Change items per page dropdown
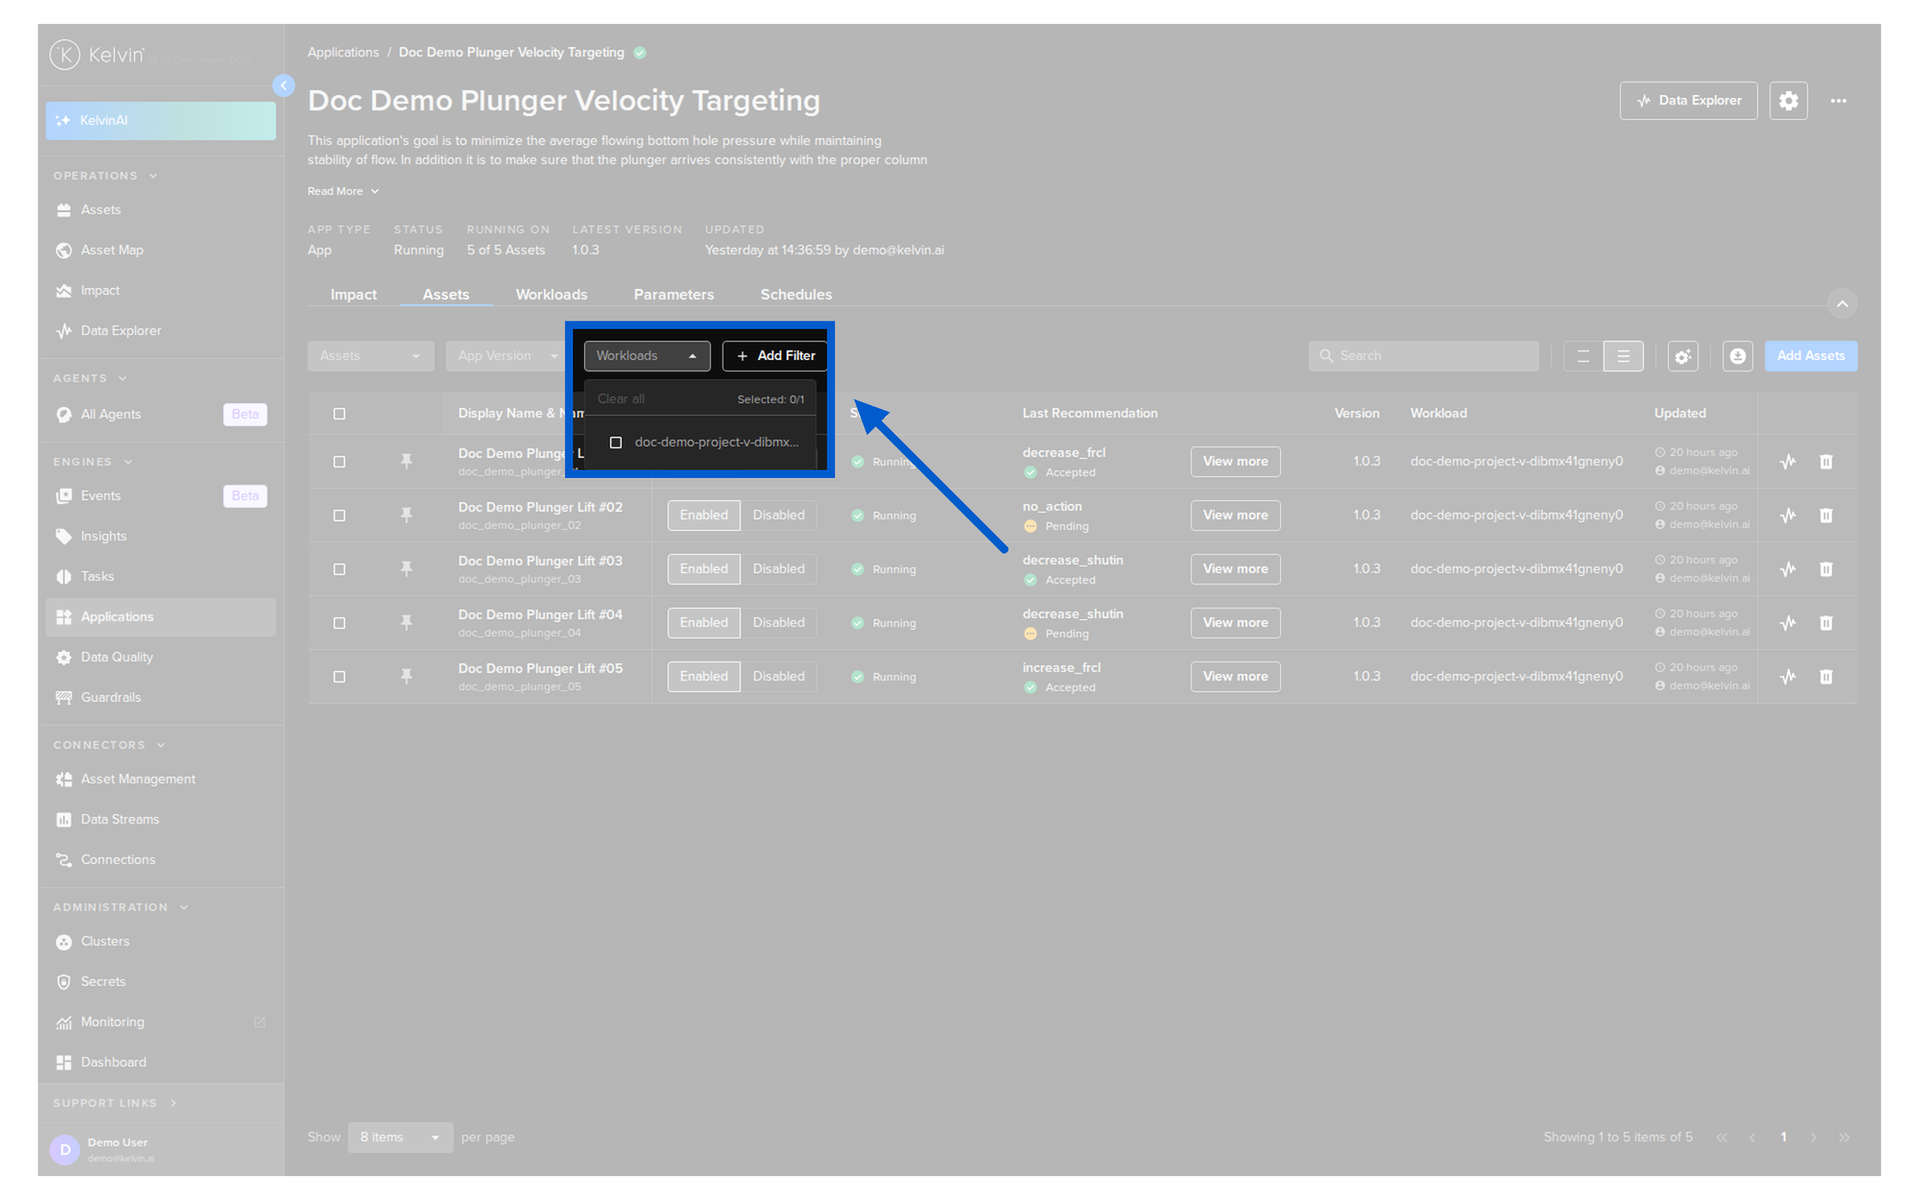1920x1200 pixels. [400, 1138]
